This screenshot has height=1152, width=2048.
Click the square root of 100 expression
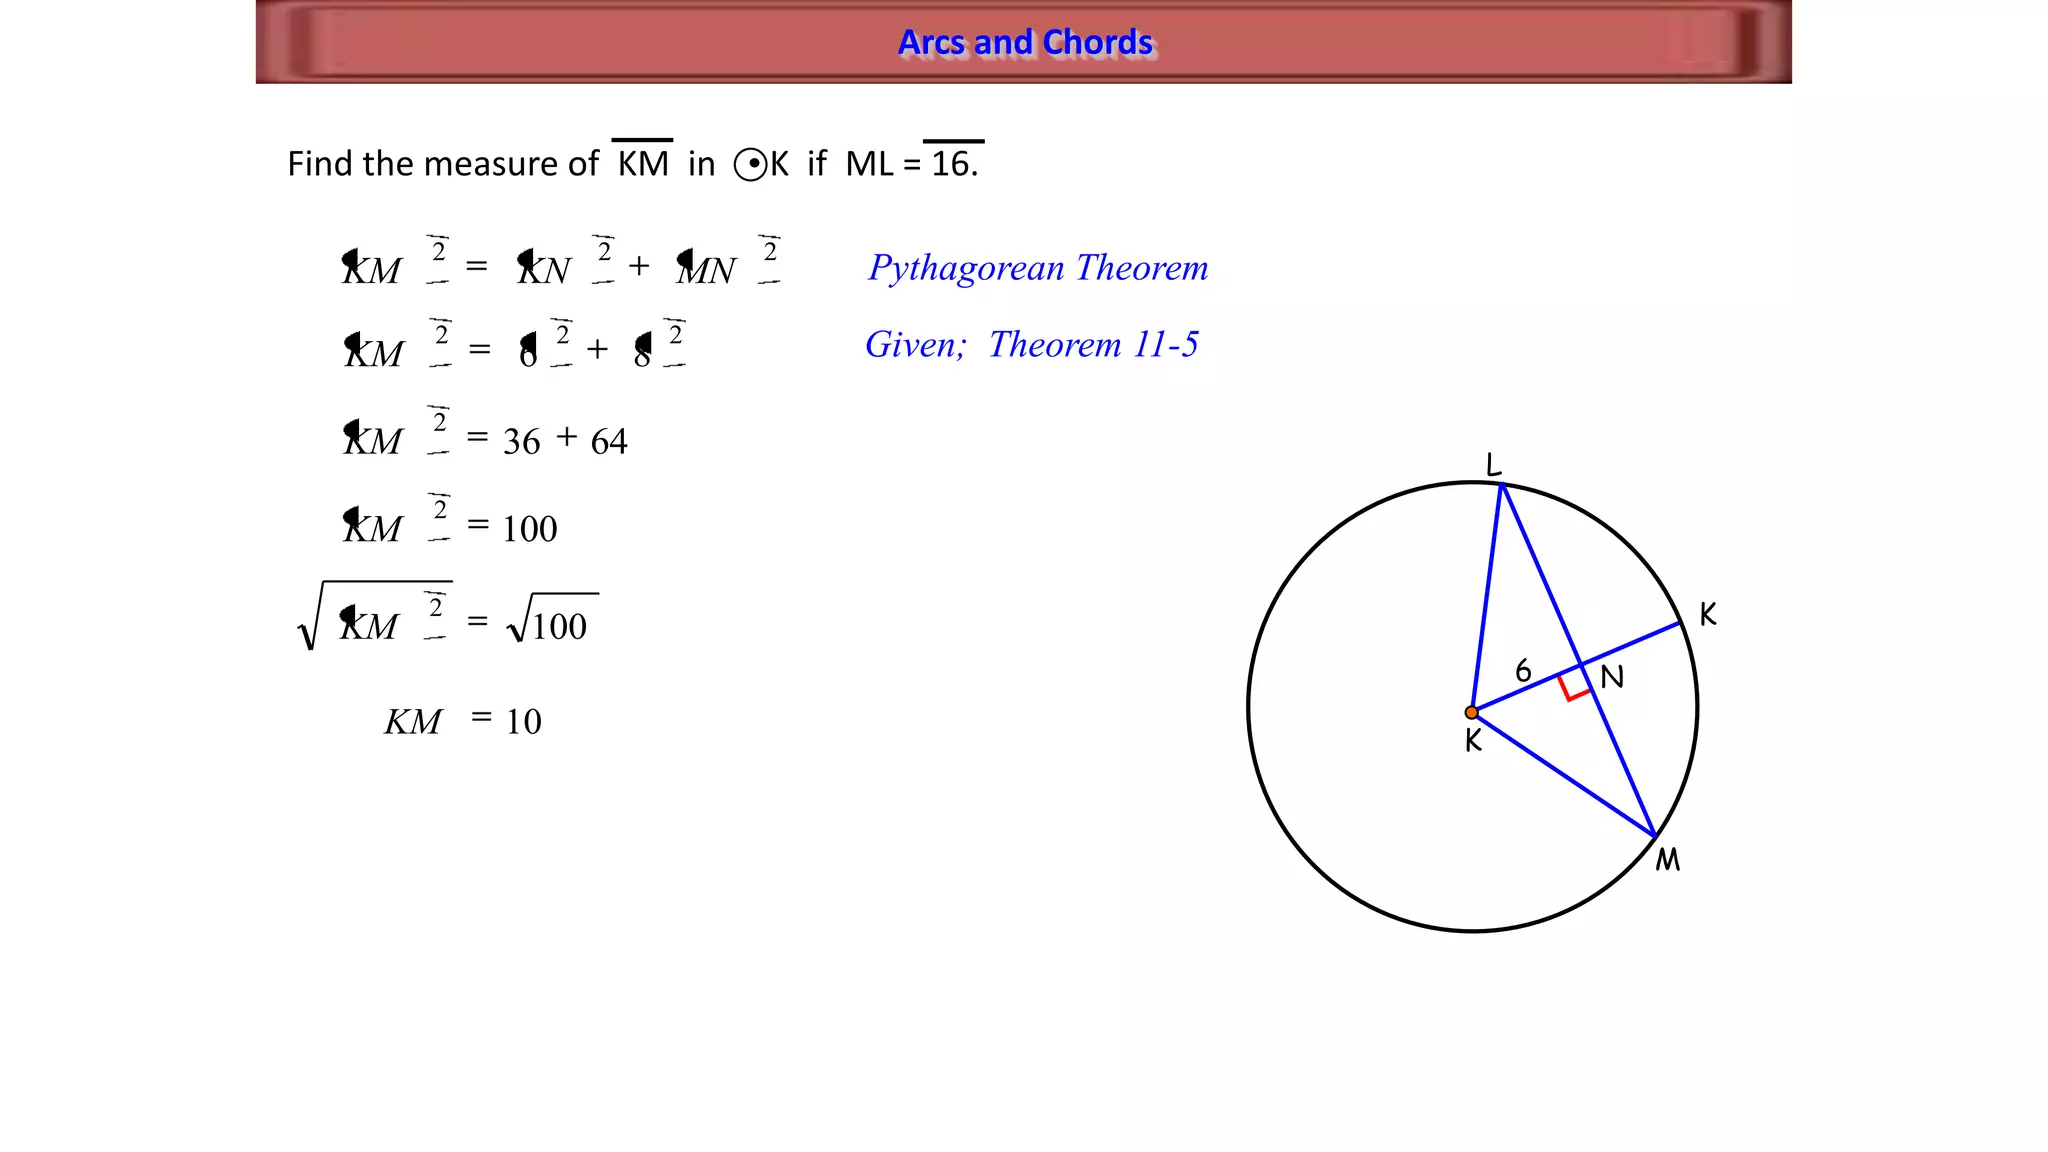tap(553, 619)
